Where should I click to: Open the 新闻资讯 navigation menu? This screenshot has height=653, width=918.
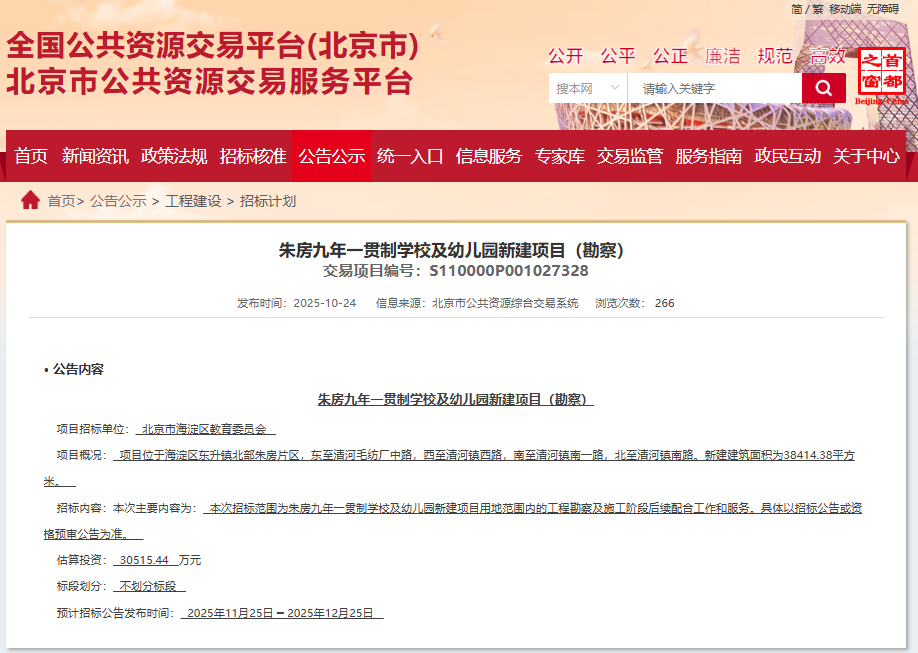click(95, 156)
